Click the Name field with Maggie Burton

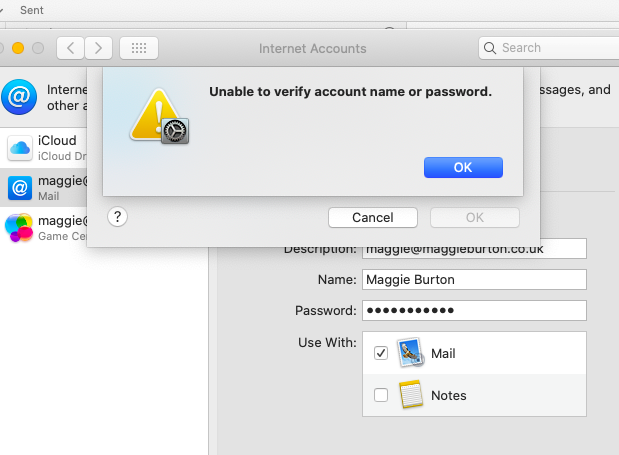[474, 279]
